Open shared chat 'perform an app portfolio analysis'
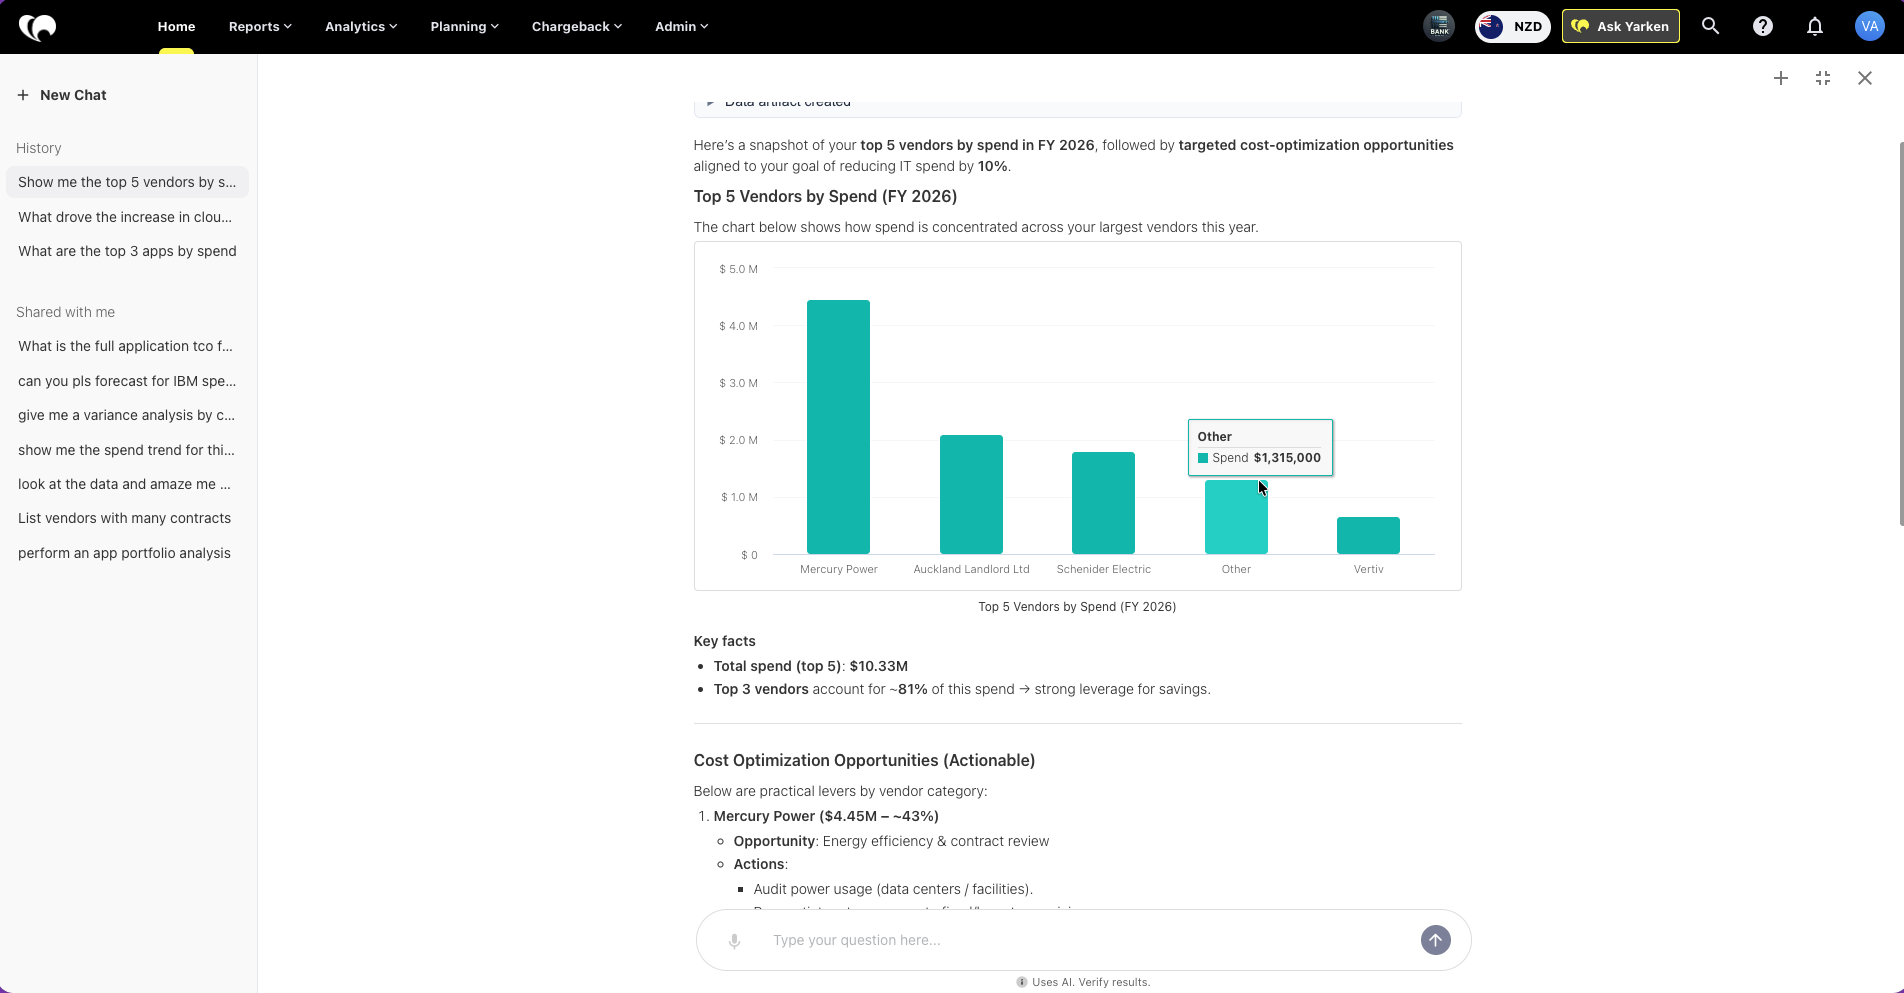The height and width of the screenshot is (993, 1904). (x=127, y=553)
